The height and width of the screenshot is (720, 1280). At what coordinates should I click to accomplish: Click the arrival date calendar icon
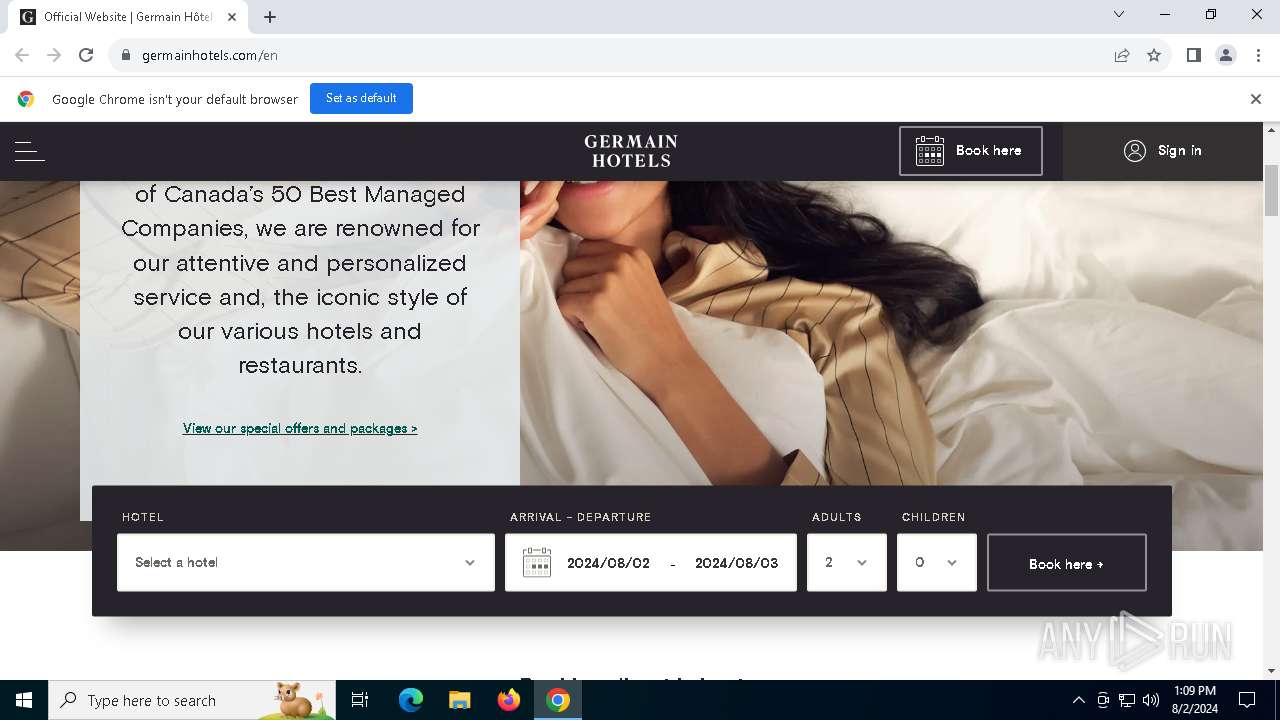(x=537, y=562)
